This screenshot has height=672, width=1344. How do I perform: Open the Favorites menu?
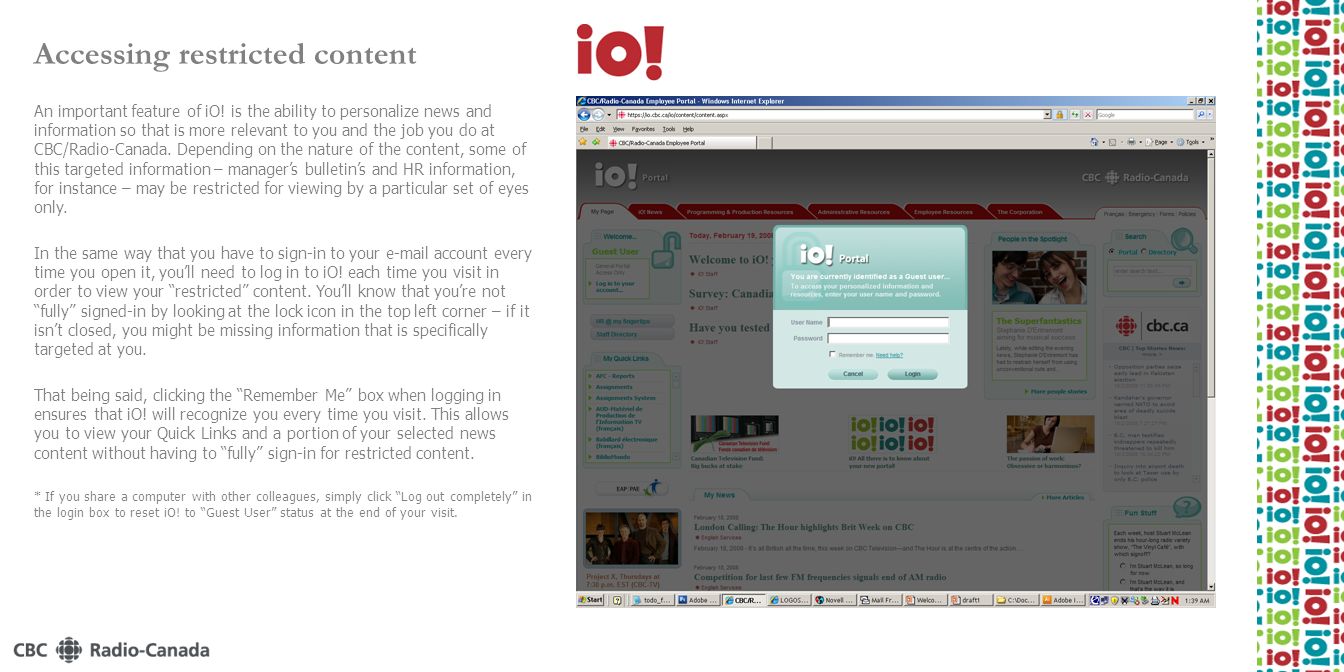click(x=643, y=129)
